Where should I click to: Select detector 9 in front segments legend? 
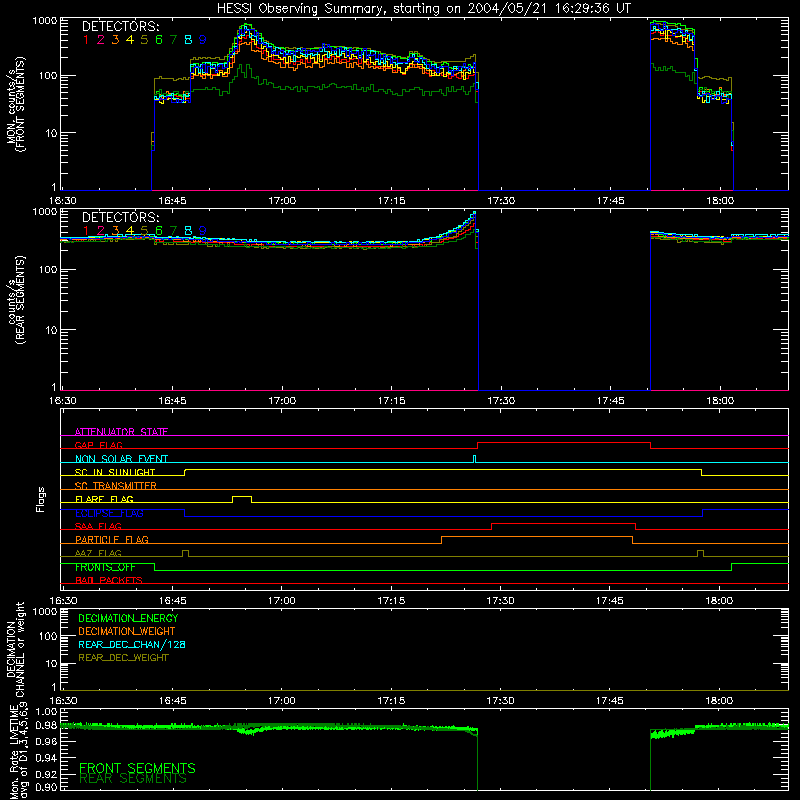pyautogui.click(x=203, y=40)
